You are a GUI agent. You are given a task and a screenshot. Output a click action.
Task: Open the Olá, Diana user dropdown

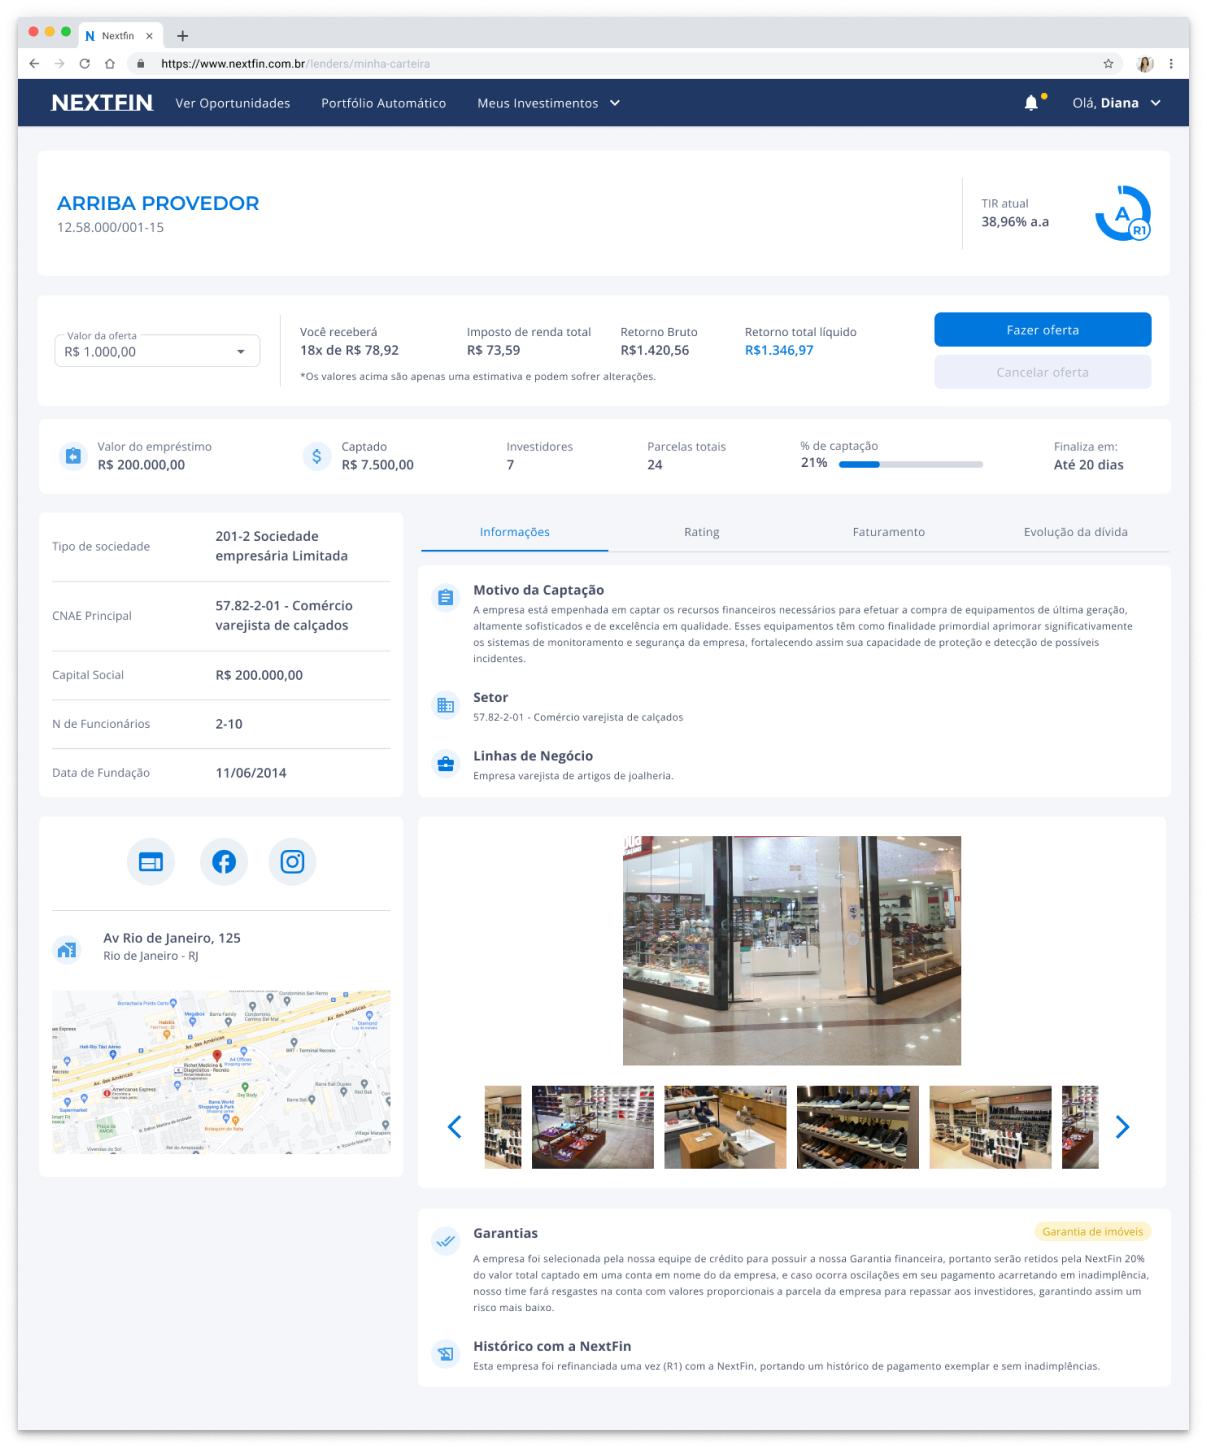1116,103
